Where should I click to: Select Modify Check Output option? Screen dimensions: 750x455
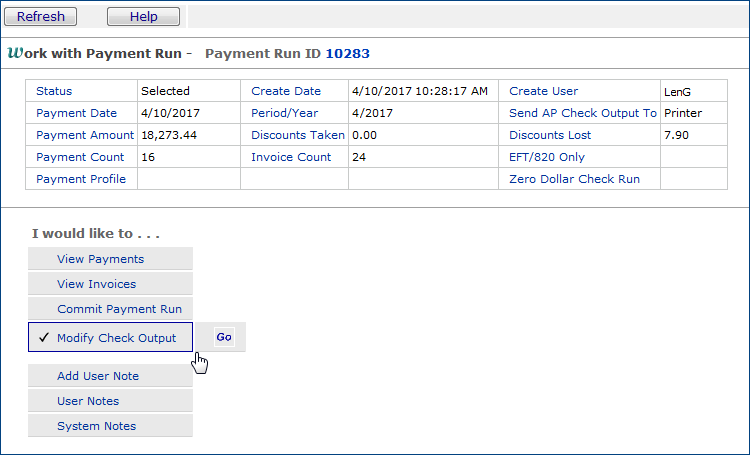coord(116,338)
